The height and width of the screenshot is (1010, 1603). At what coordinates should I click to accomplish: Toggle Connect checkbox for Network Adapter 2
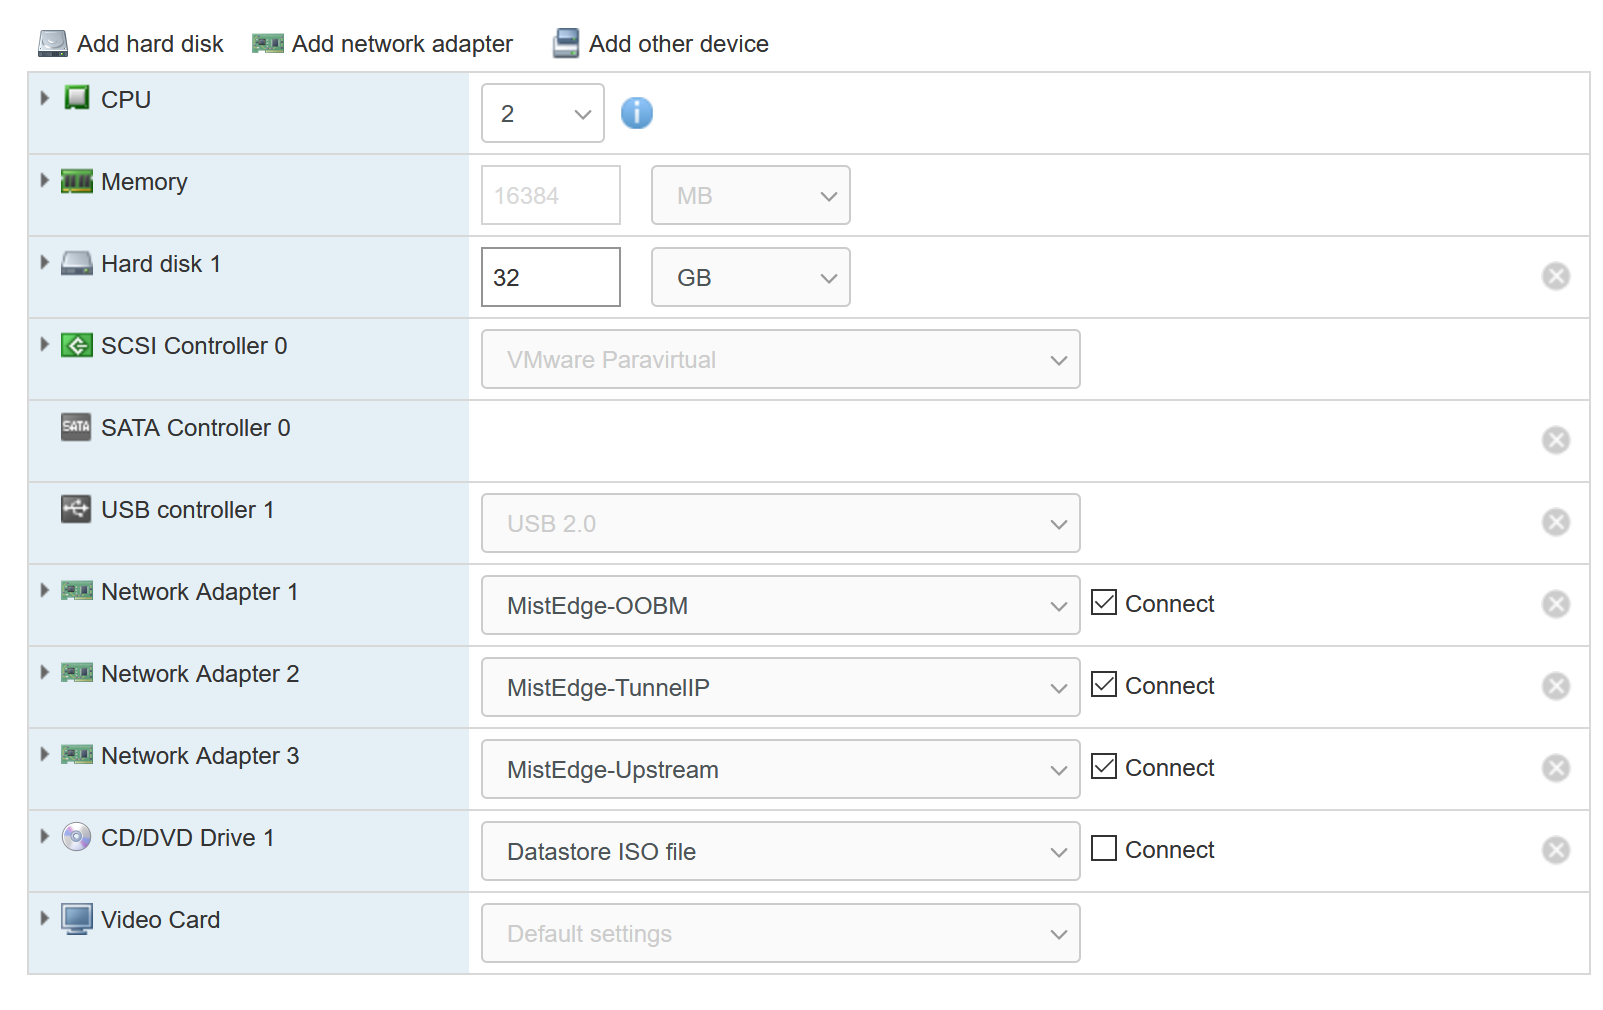pyautogui.click(x=1104, y=684)
